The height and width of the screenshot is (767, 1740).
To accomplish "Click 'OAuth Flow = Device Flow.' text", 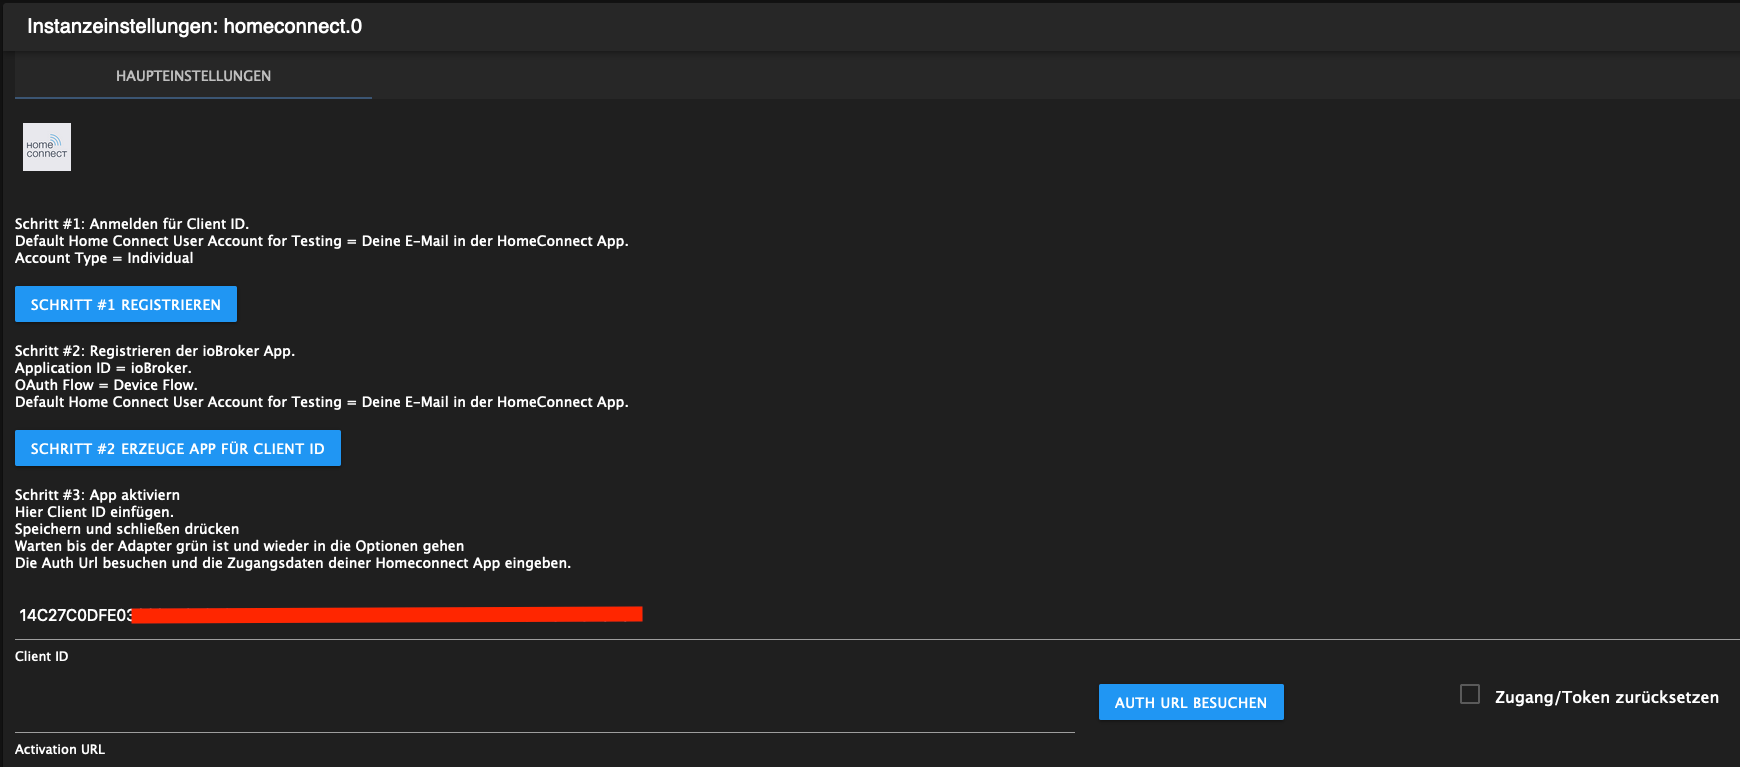I will pyautogui.click(x=106, y=385).
